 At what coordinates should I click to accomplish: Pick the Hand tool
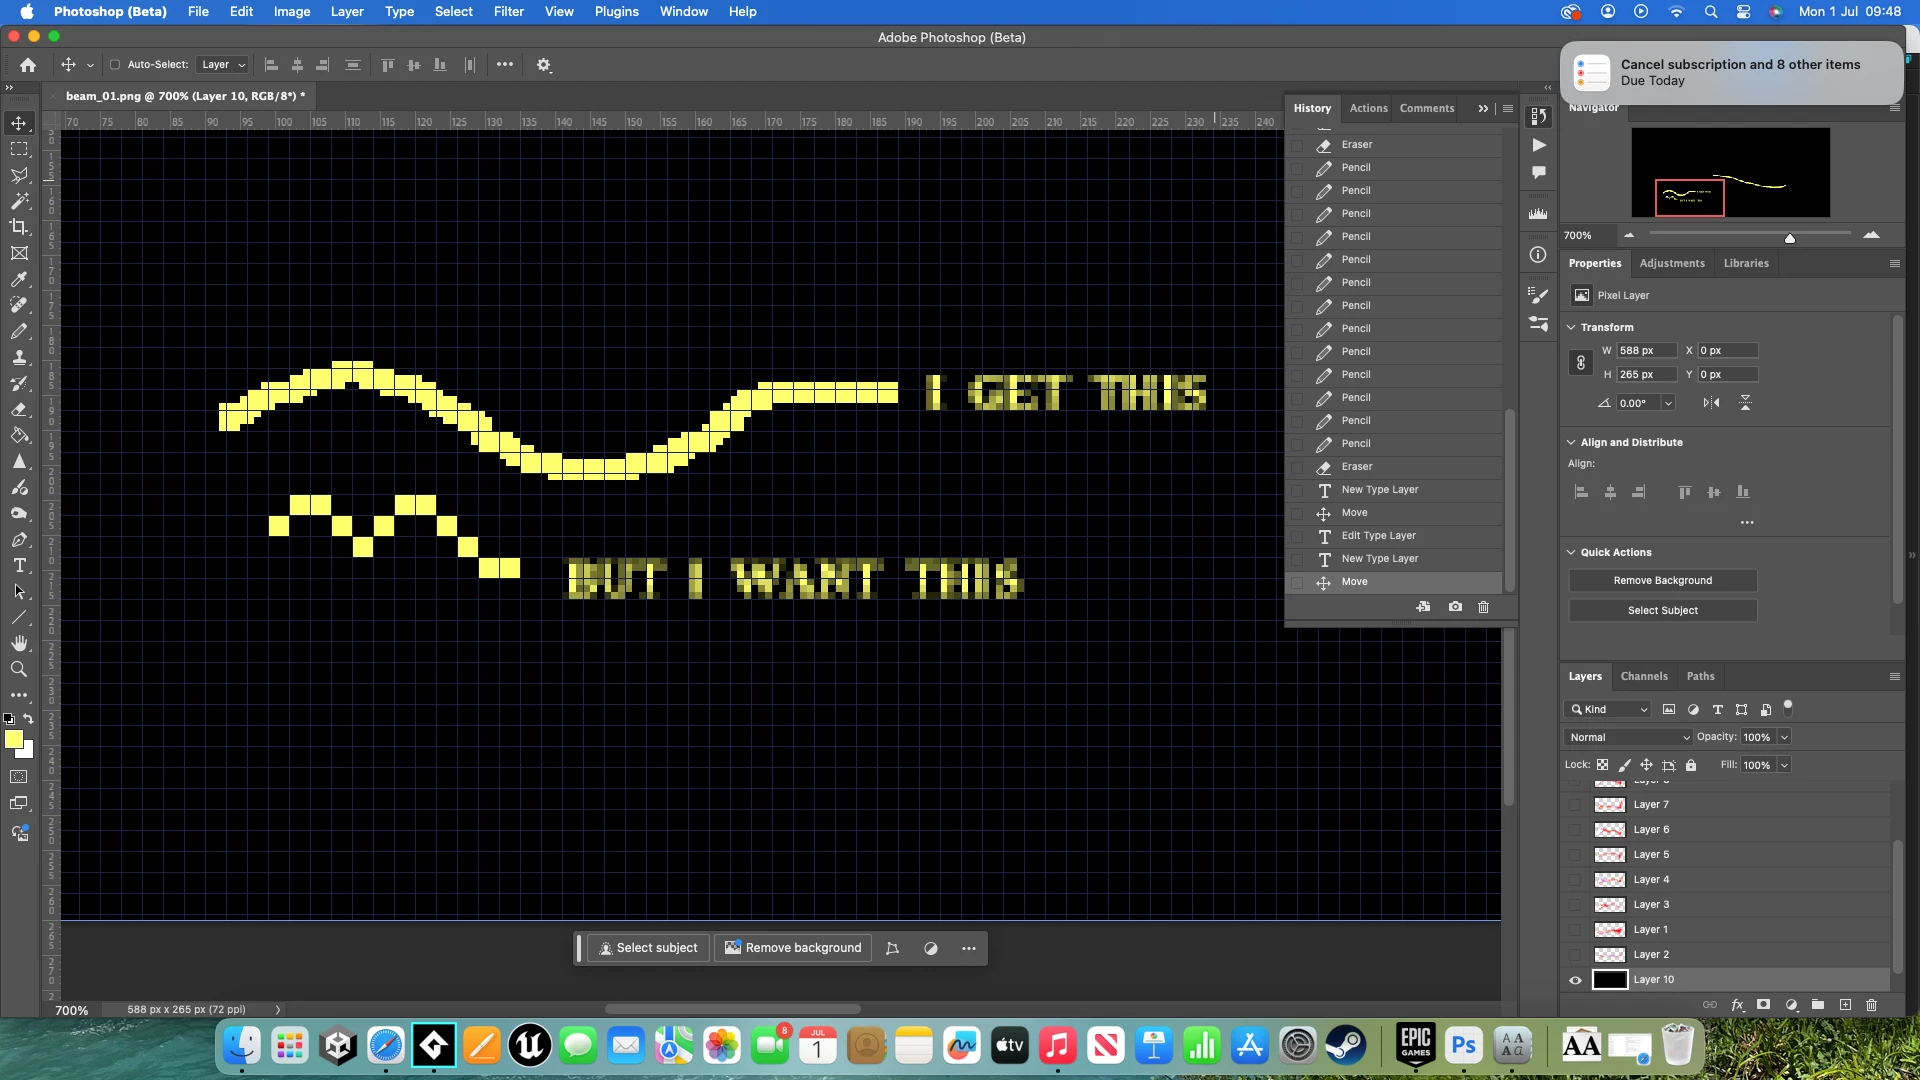click(19, 643)
